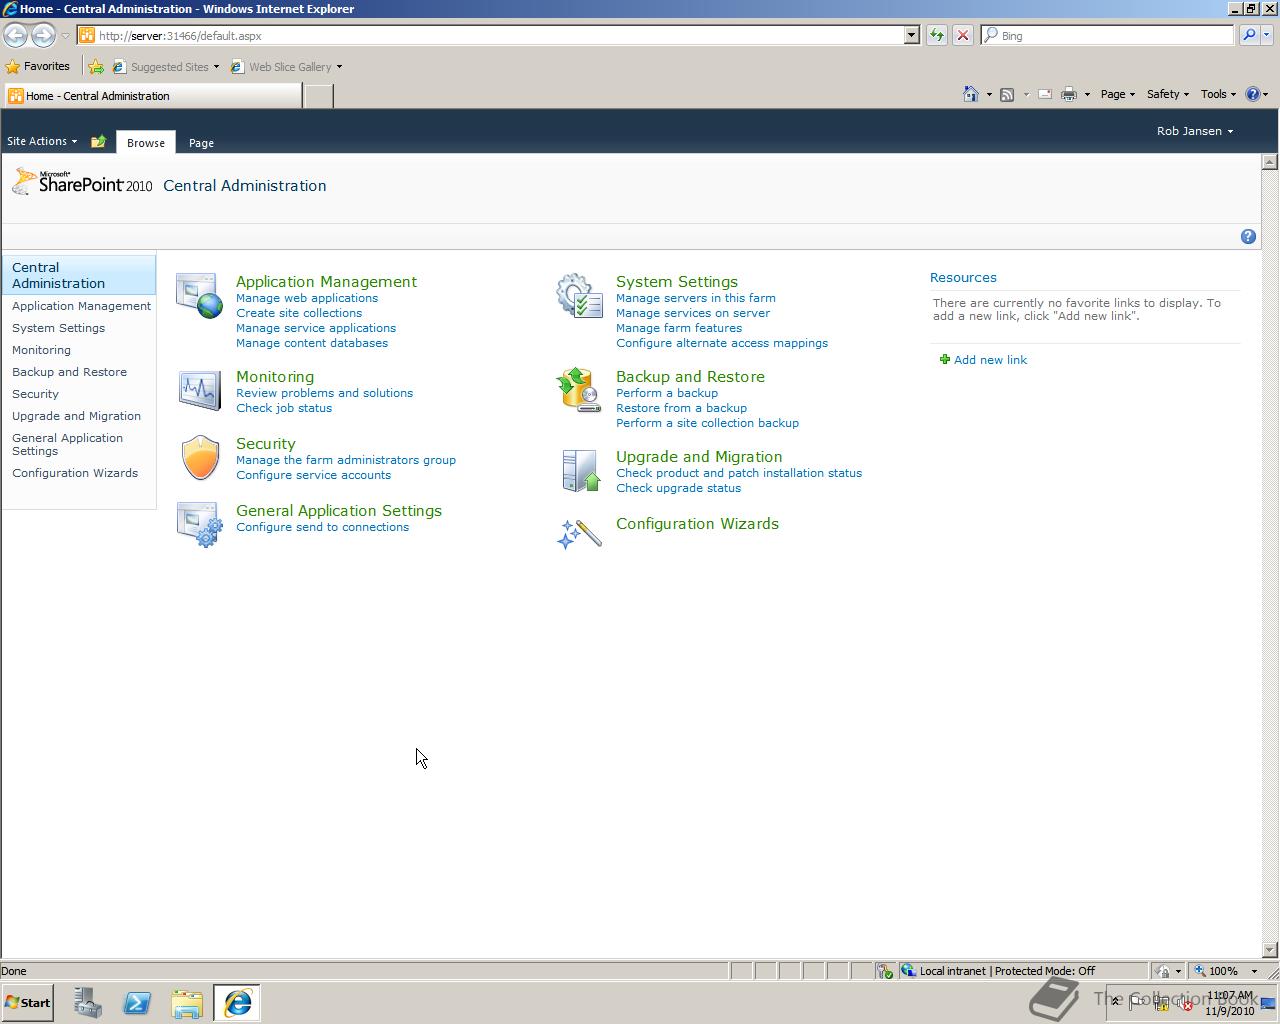Select Backup and Restore in left navigation
The image size is (1280, 1024).
click(69, 372)
